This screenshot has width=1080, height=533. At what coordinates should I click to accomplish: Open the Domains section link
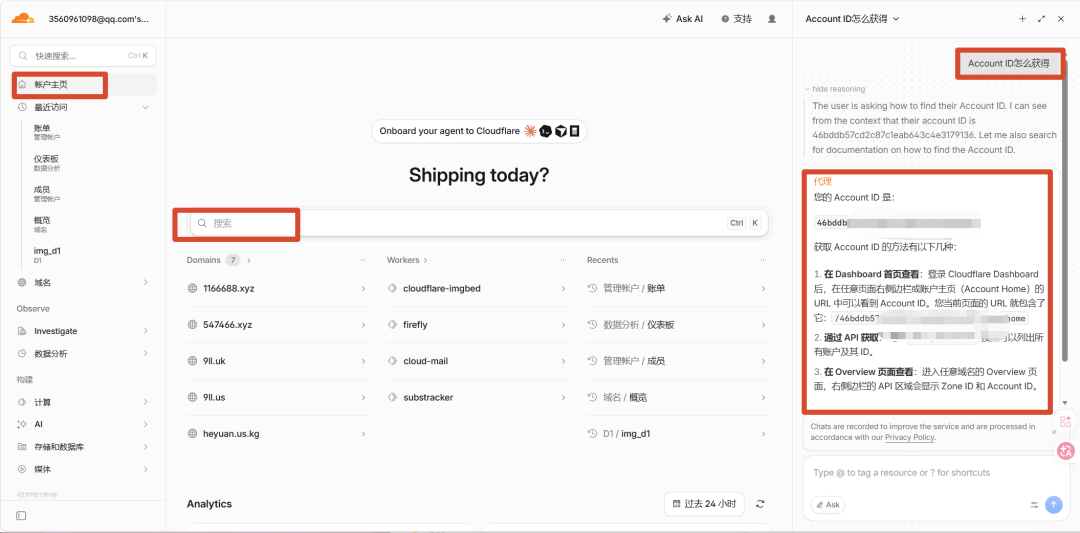click(x=218, y=260)
